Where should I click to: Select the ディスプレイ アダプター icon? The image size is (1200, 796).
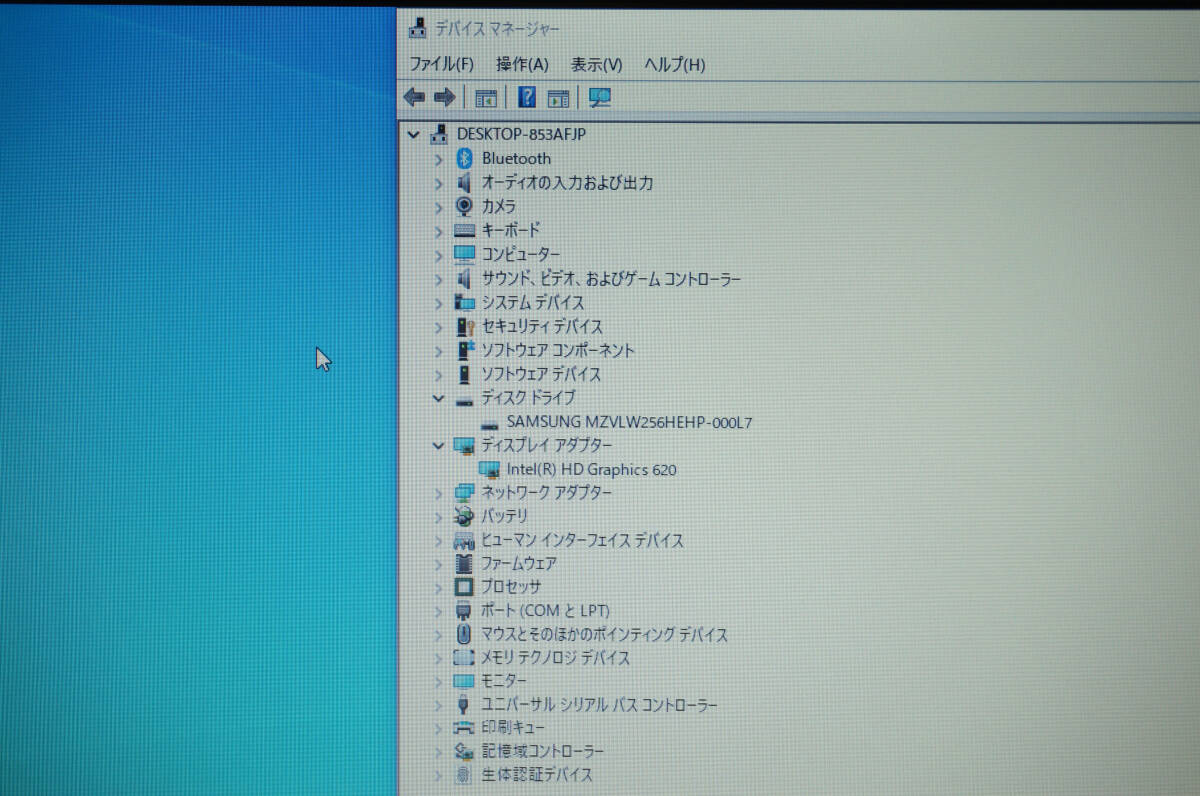coord(464,445)
